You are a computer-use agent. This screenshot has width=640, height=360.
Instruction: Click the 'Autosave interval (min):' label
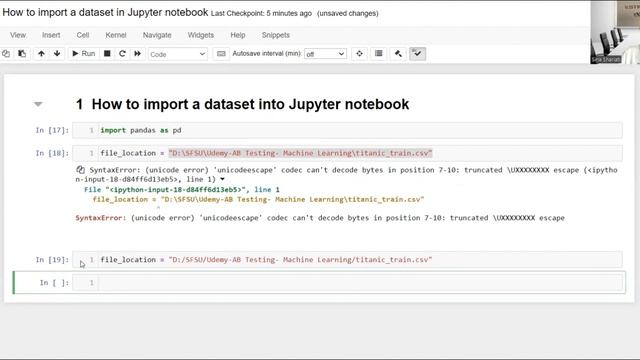pos(267,53)
